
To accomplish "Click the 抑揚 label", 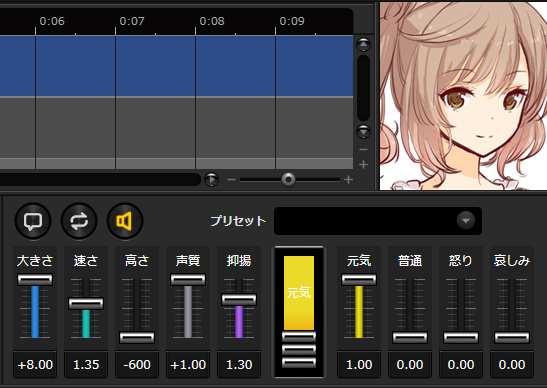I will (x=239, y=261).
